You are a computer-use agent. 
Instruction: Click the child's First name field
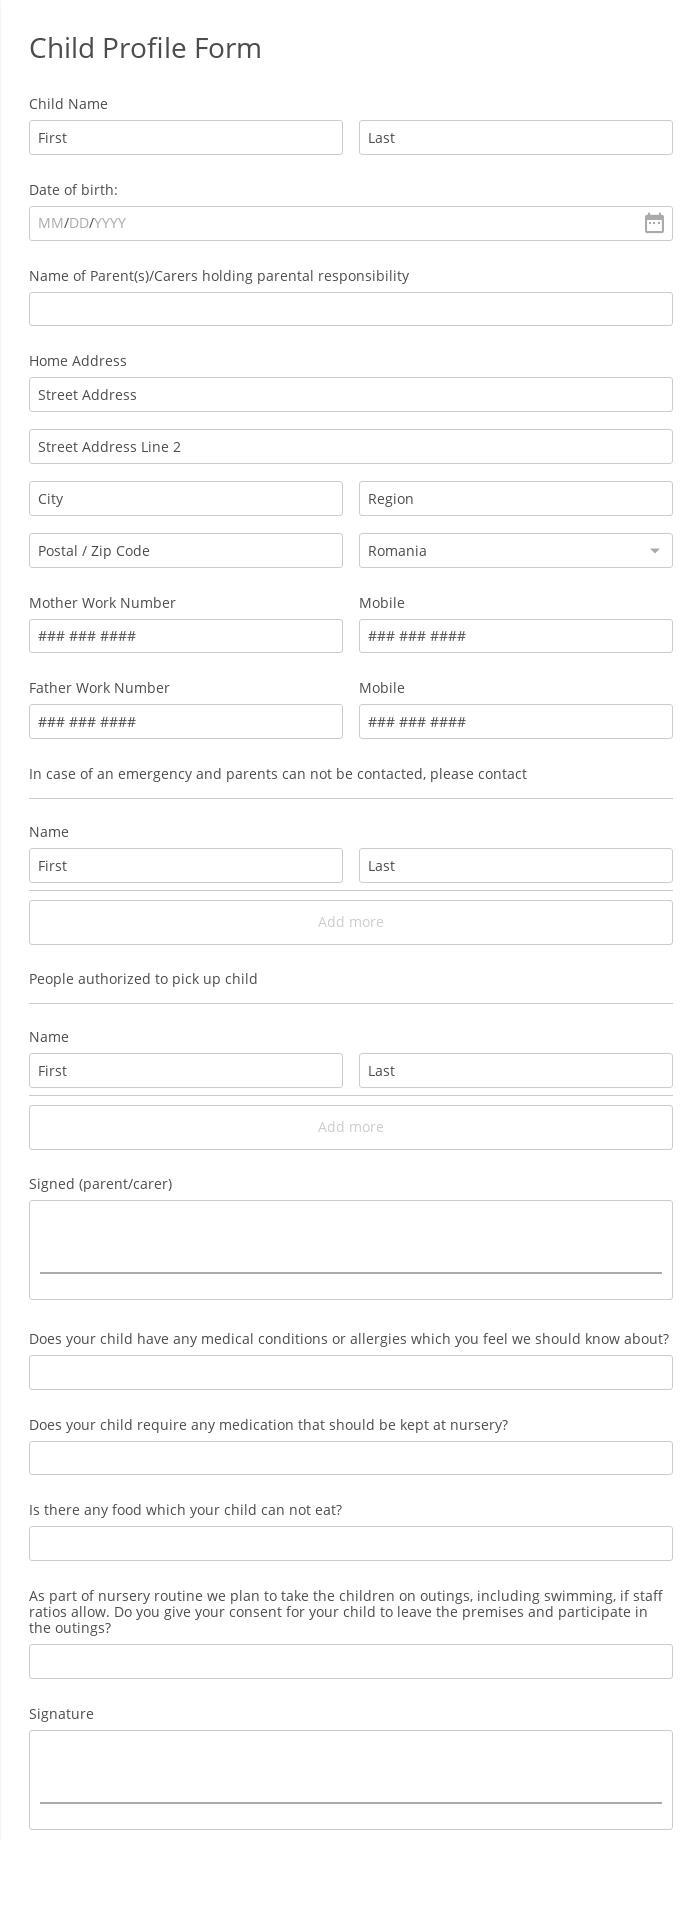click(186, 138)
